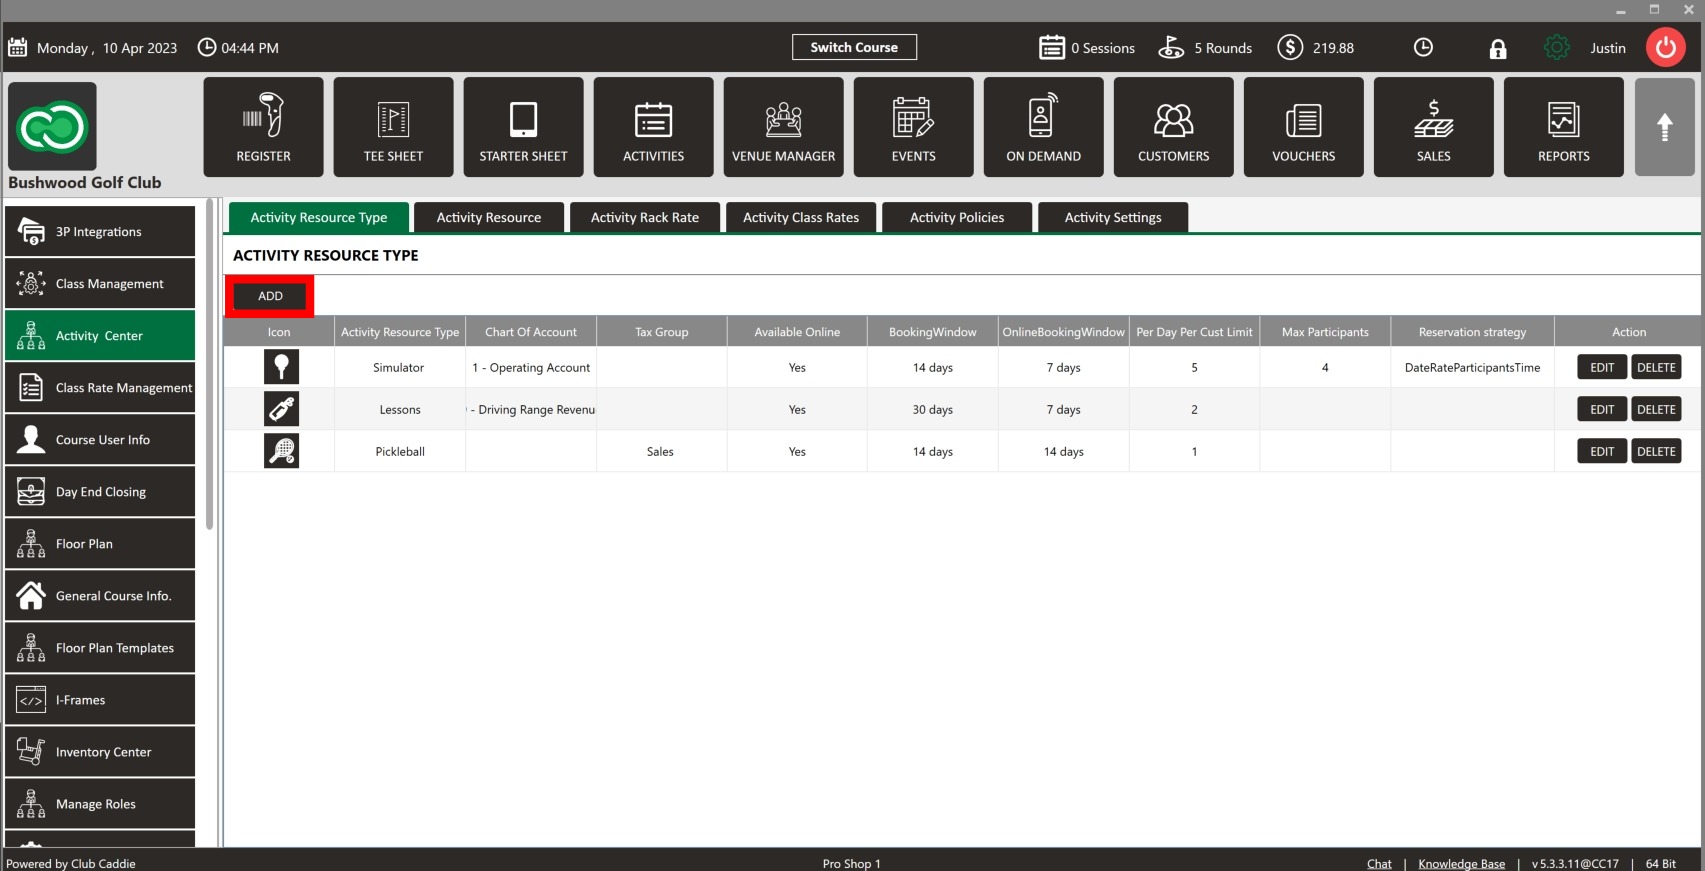Open the Sales module

[x=1433, y=127]
